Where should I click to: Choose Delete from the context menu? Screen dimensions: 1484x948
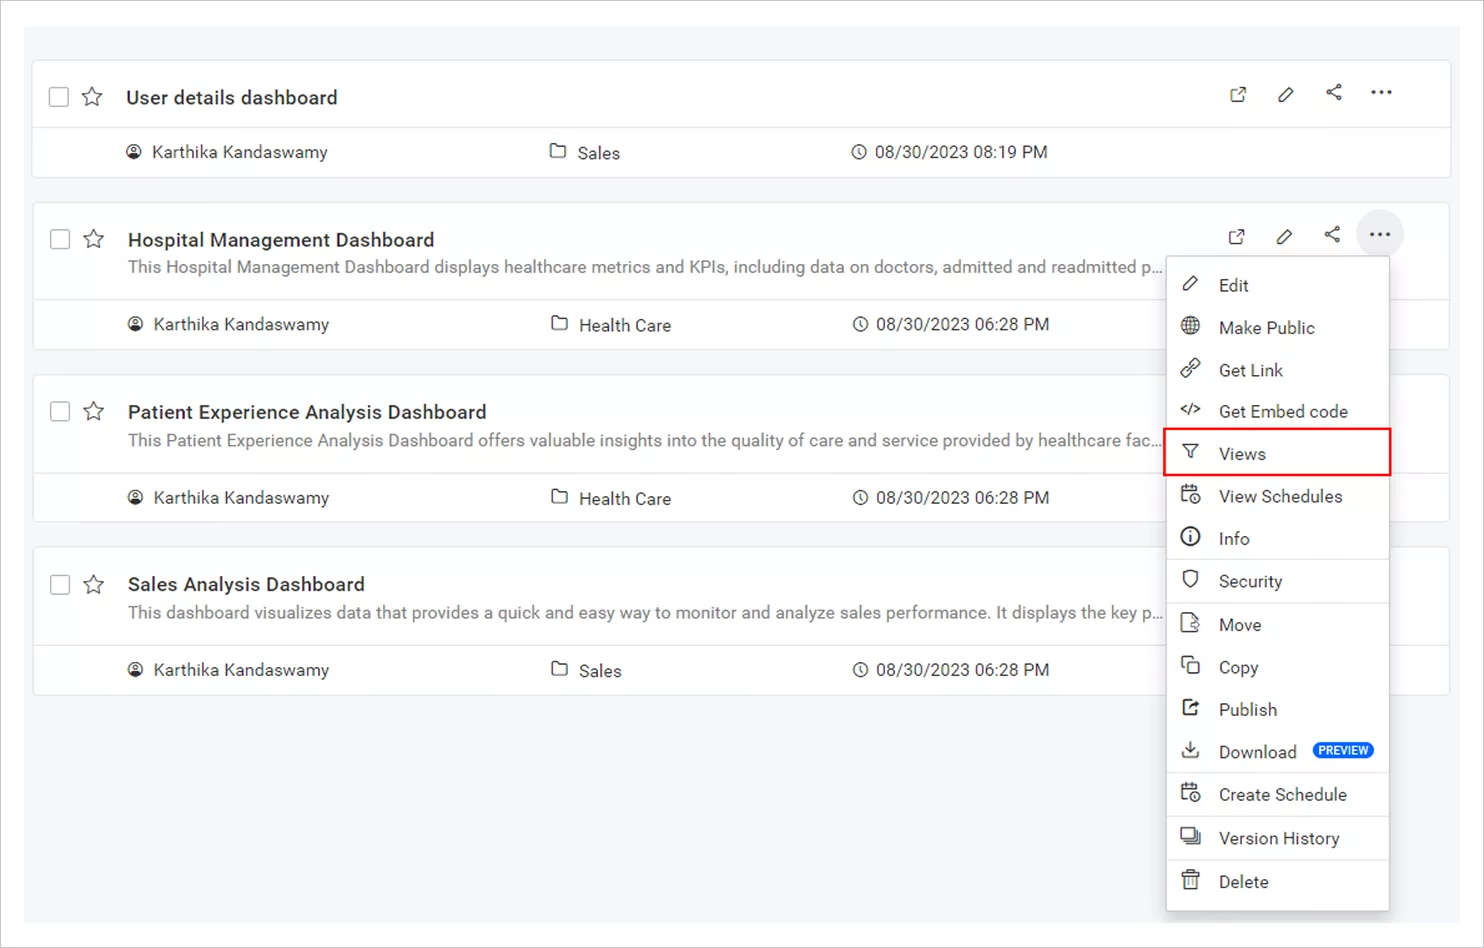(x=1277, y=882)
